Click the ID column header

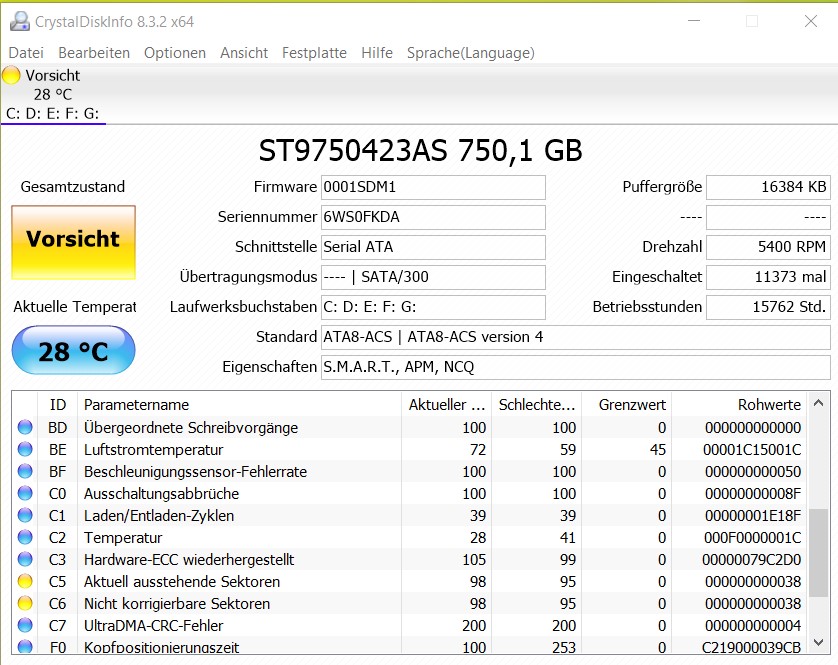57,405
